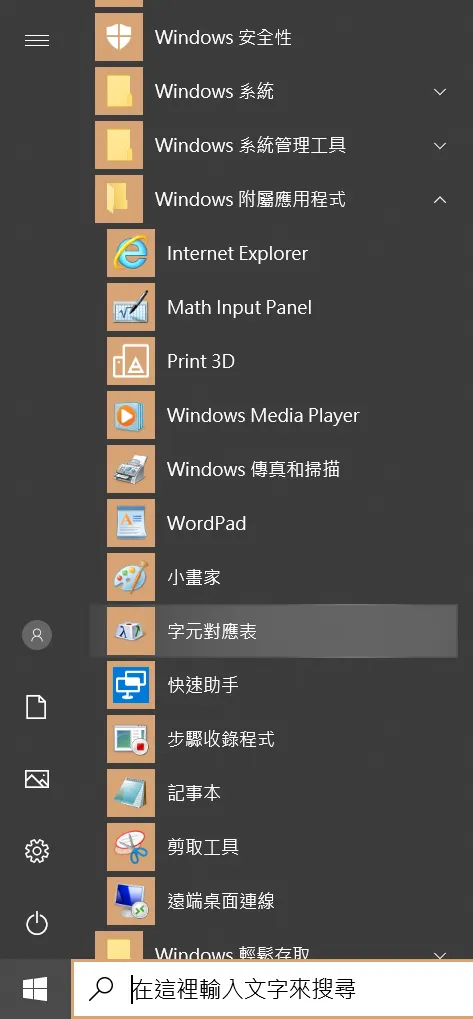The height and width of the screenshot is (1019, 473).
Task: Click the 剪取工具 label
Action: 203,846
